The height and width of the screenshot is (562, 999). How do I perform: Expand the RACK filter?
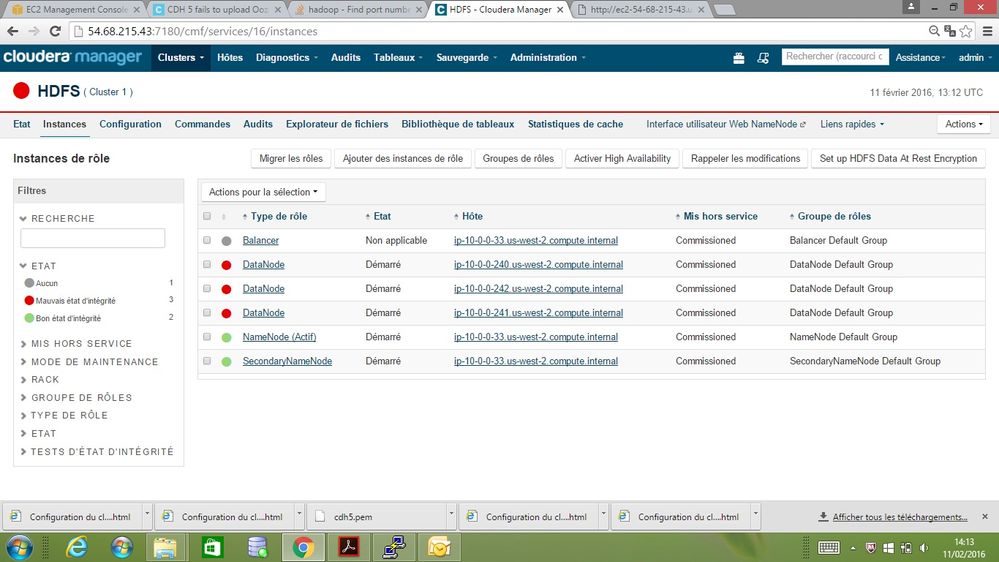(39, 380)
